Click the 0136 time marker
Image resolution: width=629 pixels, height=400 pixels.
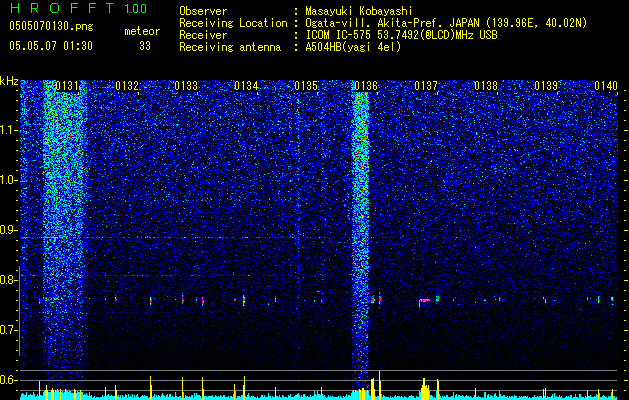(x=366, y=85)
